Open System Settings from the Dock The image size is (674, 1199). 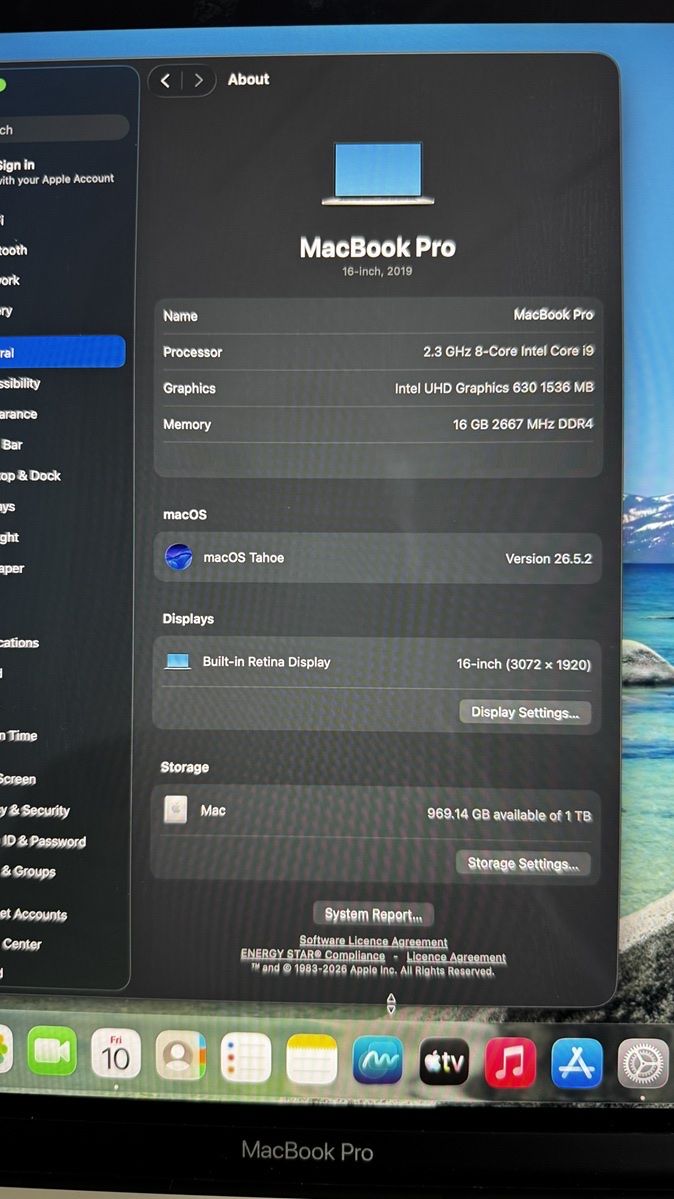643,1063
